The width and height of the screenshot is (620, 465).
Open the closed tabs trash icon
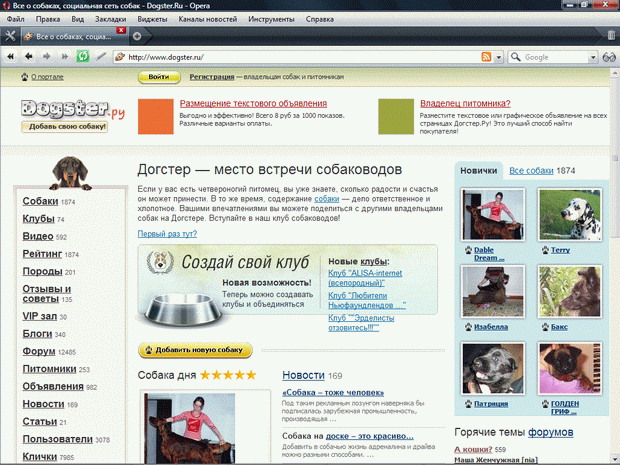(x=611, y=36)
